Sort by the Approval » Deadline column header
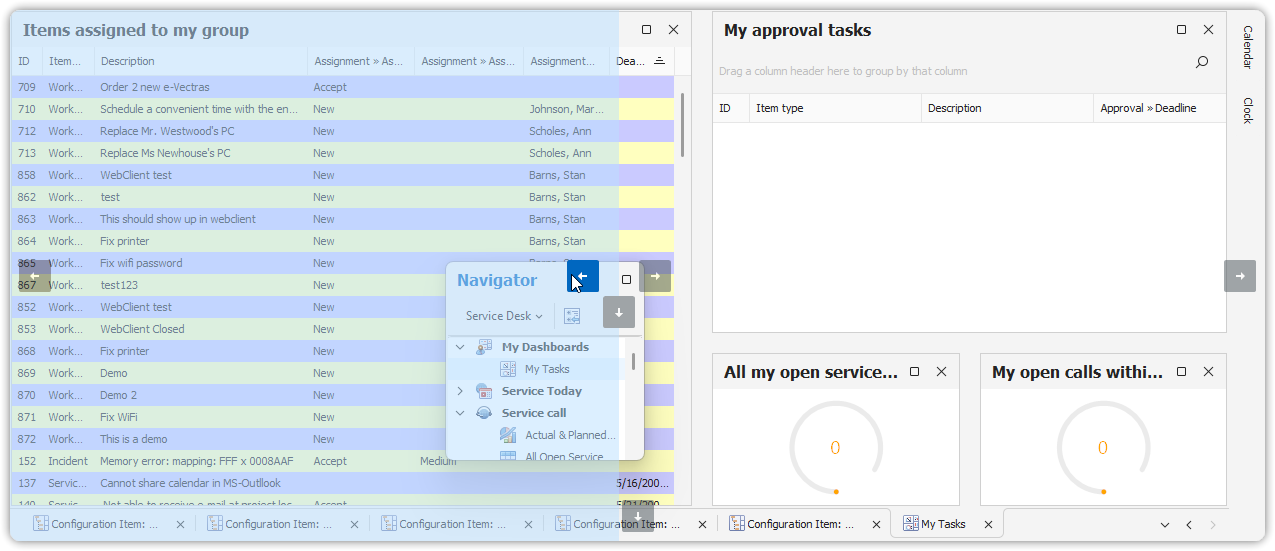The height and width of the screenshot is (551, 1275). tap(1147, 108)
